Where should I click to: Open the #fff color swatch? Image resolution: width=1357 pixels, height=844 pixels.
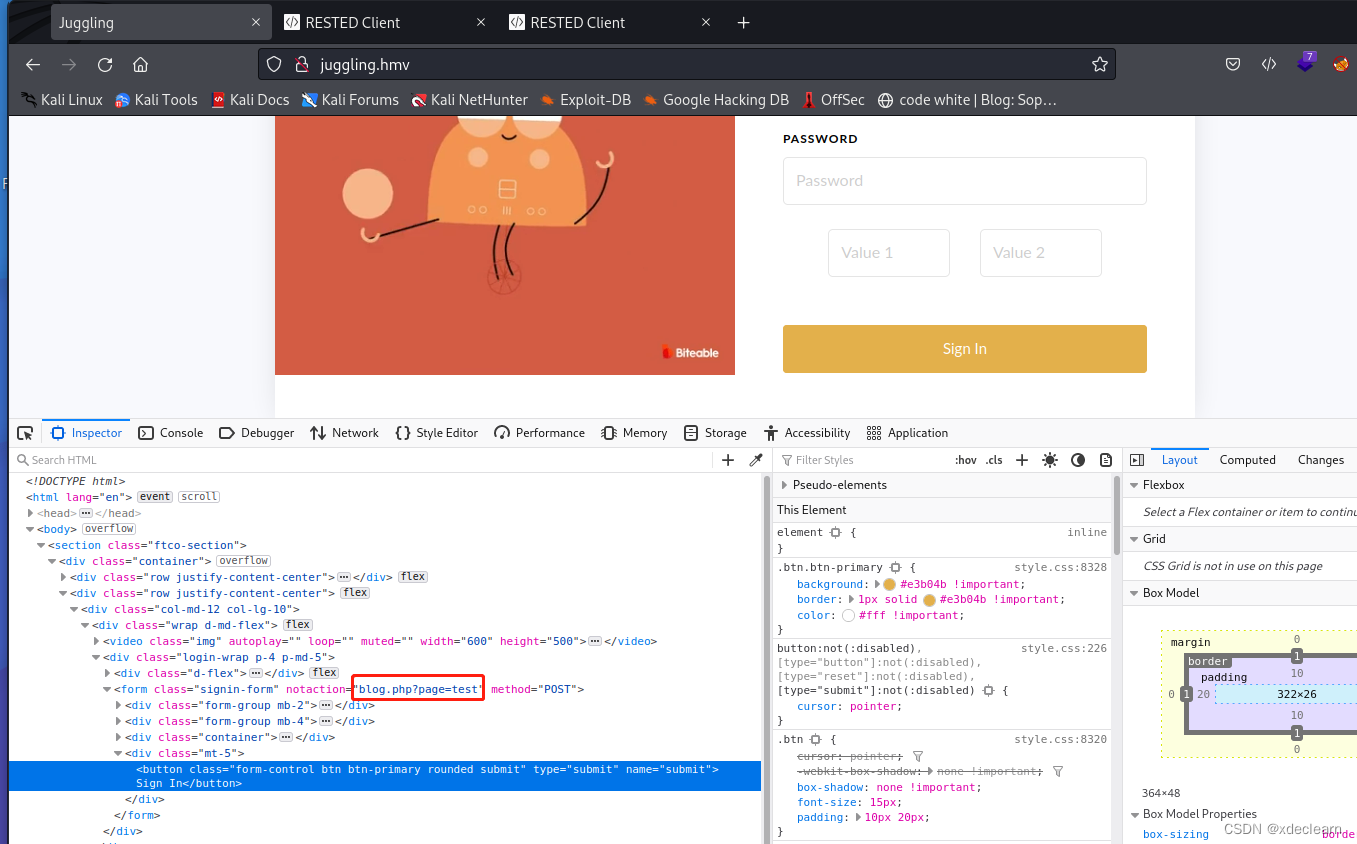pyautogui.click(x=849, y=616)
